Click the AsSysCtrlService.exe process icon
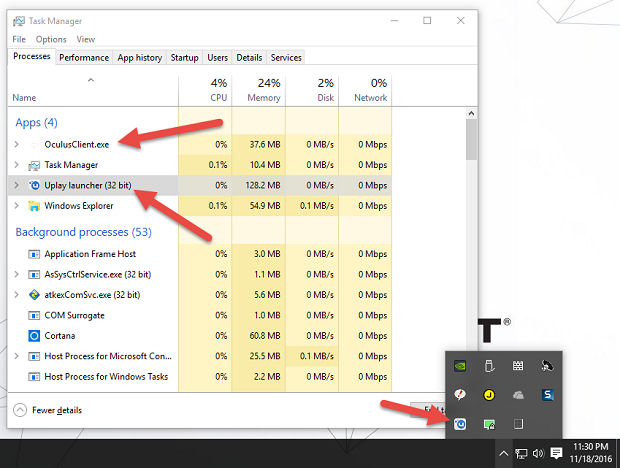Screen dimensions: 620x468 tap(34, 274)
